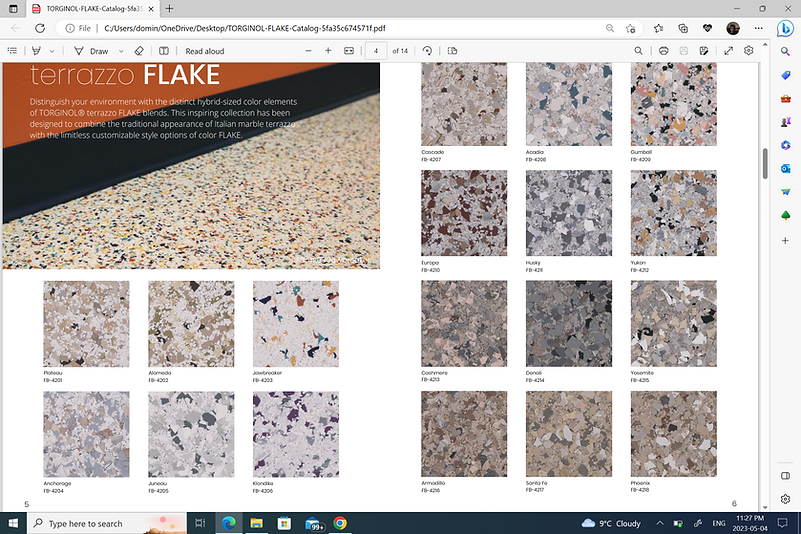Activate the Draw tool
The image size is (801, 534).
click(91, 51)
